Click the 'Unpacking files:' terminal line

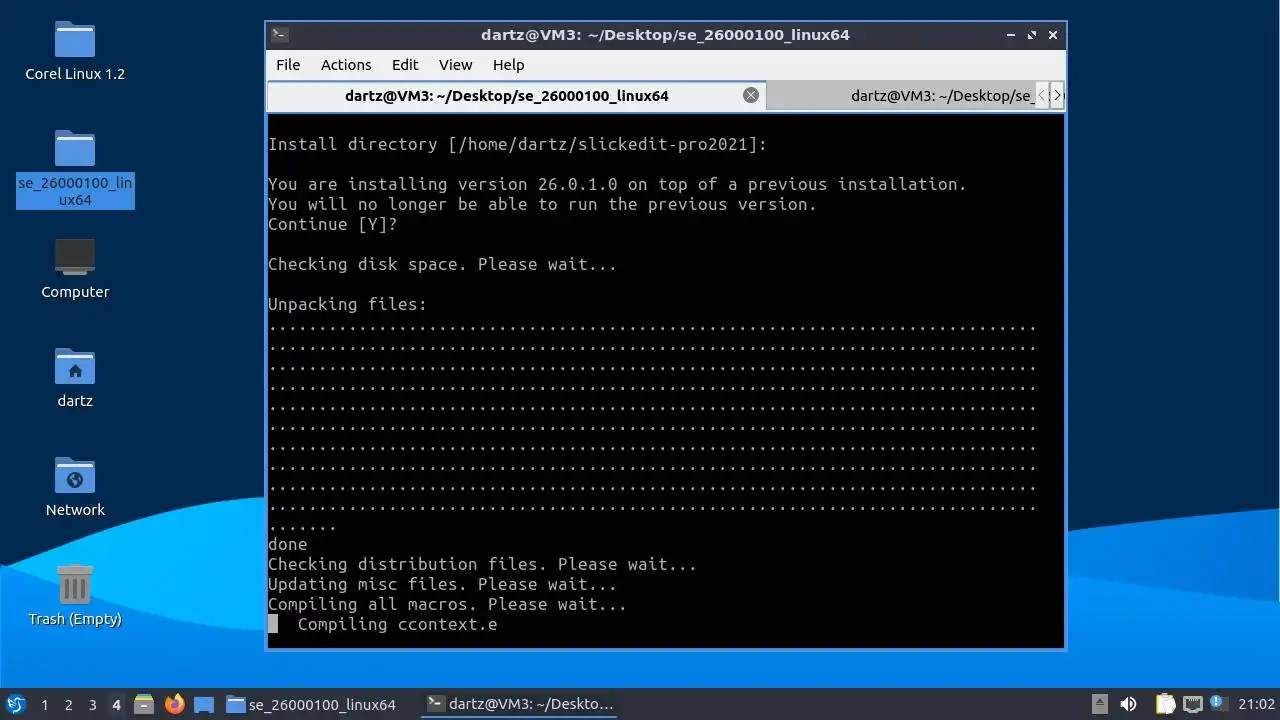pyautogui.click(x=347, y=304)
